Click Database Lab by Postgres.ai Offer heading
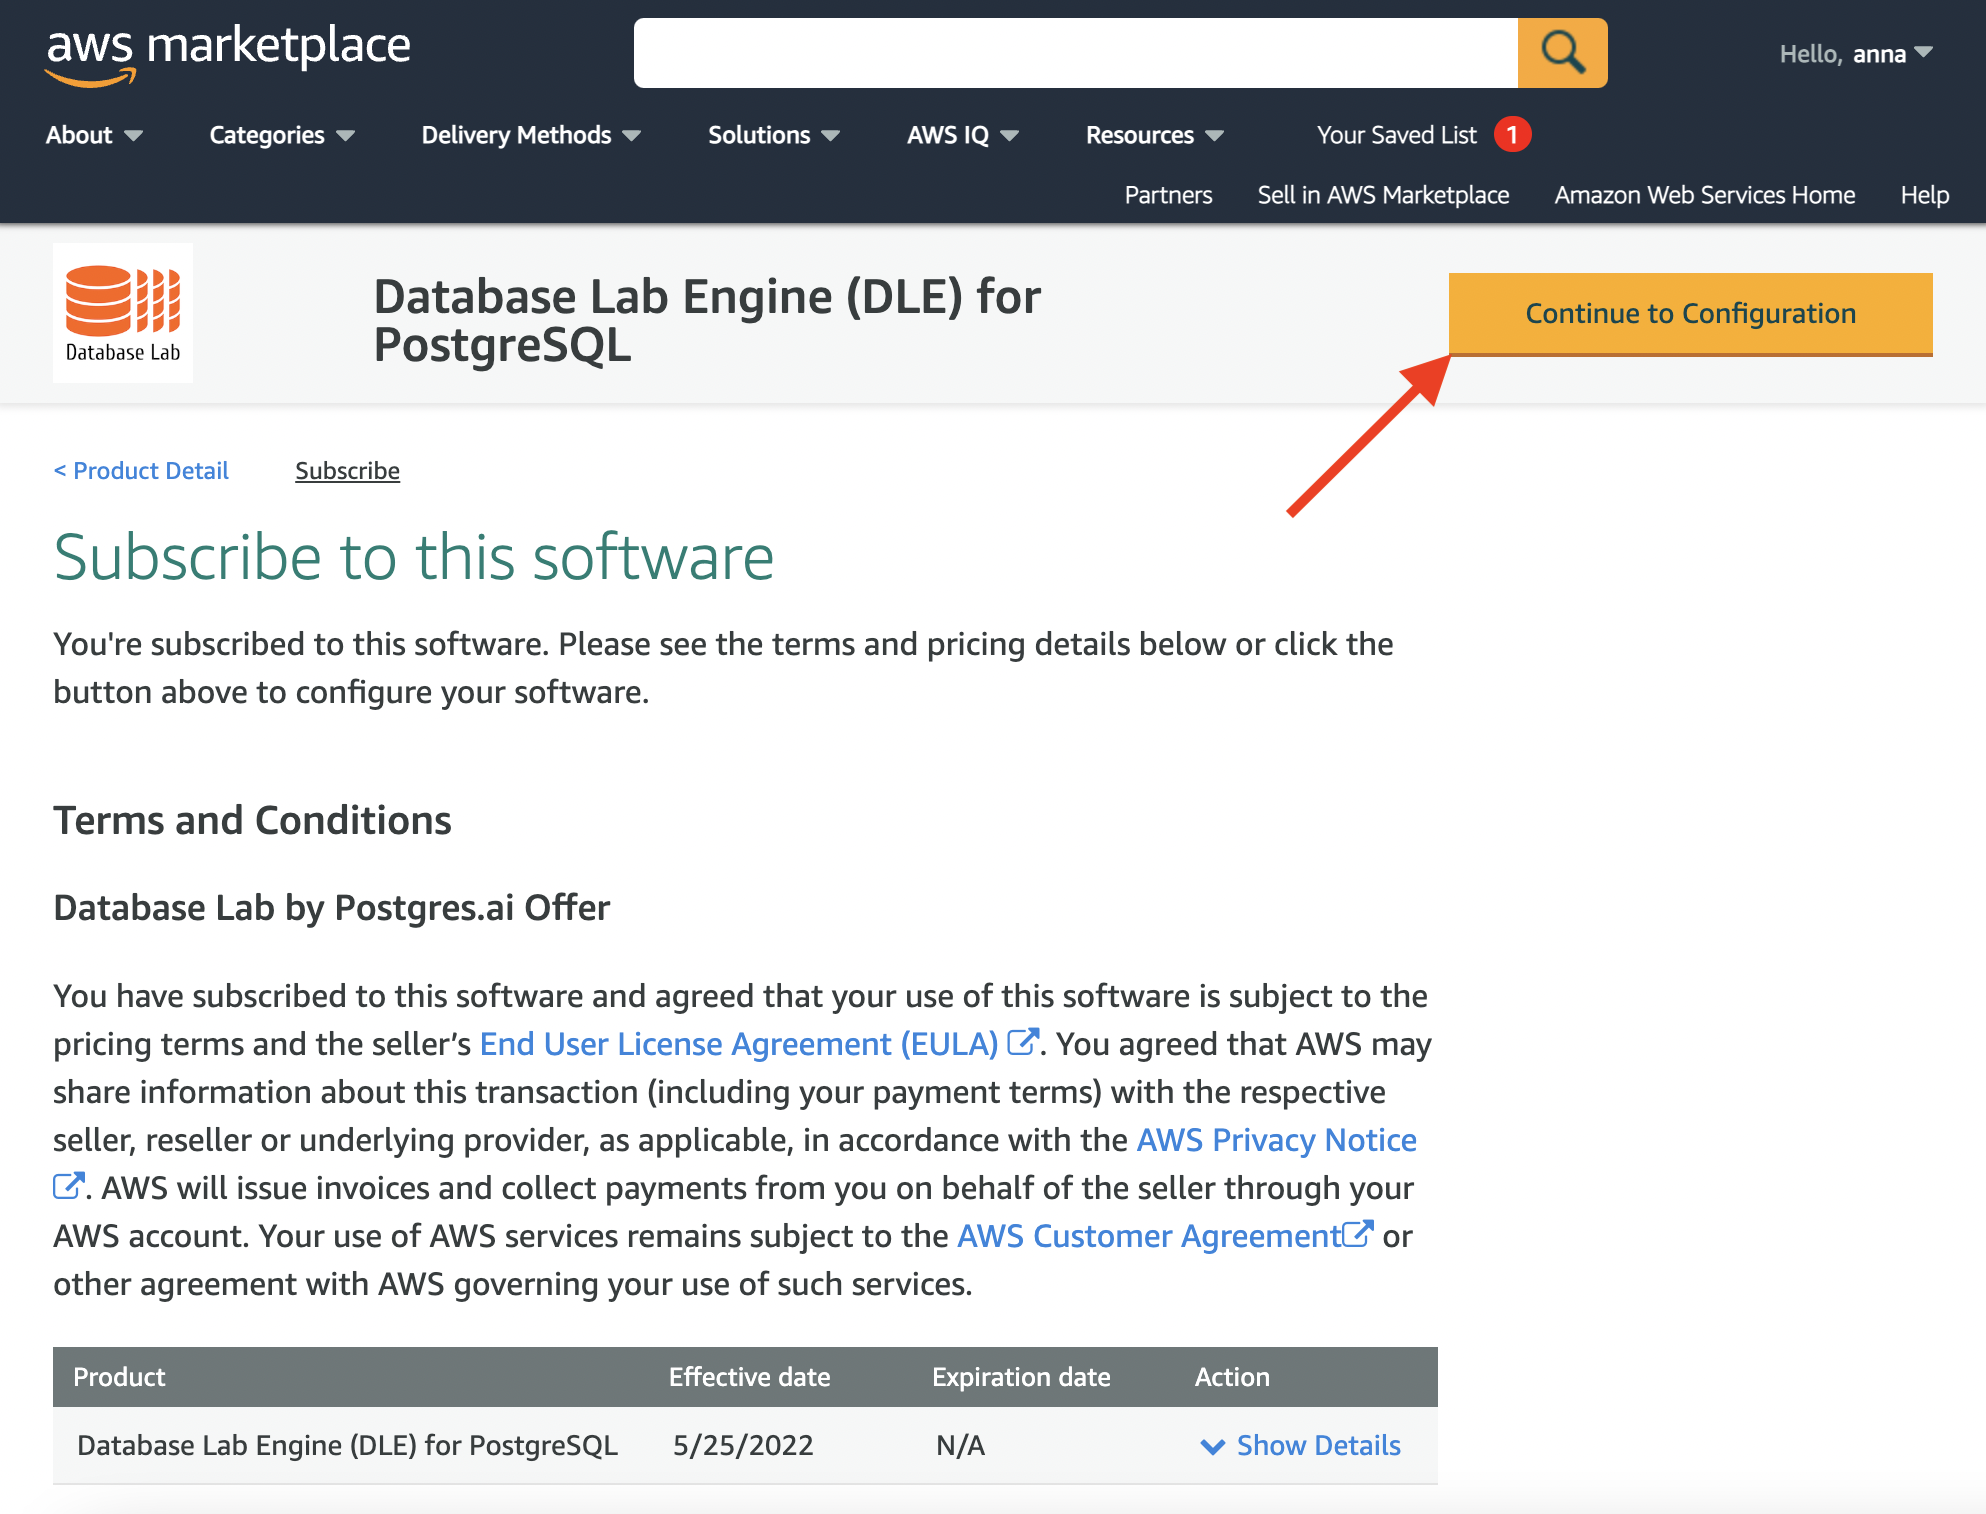The width and height of the screenshot is (1986, 1514). (331, 908)
